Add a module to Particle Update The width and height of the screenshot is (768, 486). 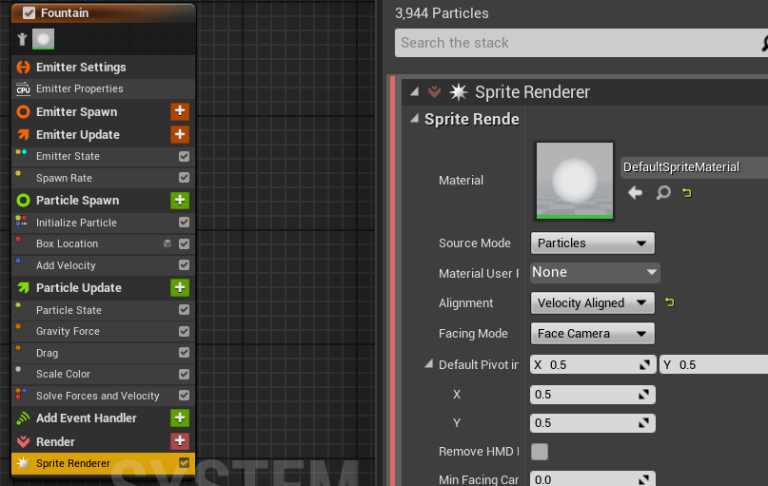[180, 287]
